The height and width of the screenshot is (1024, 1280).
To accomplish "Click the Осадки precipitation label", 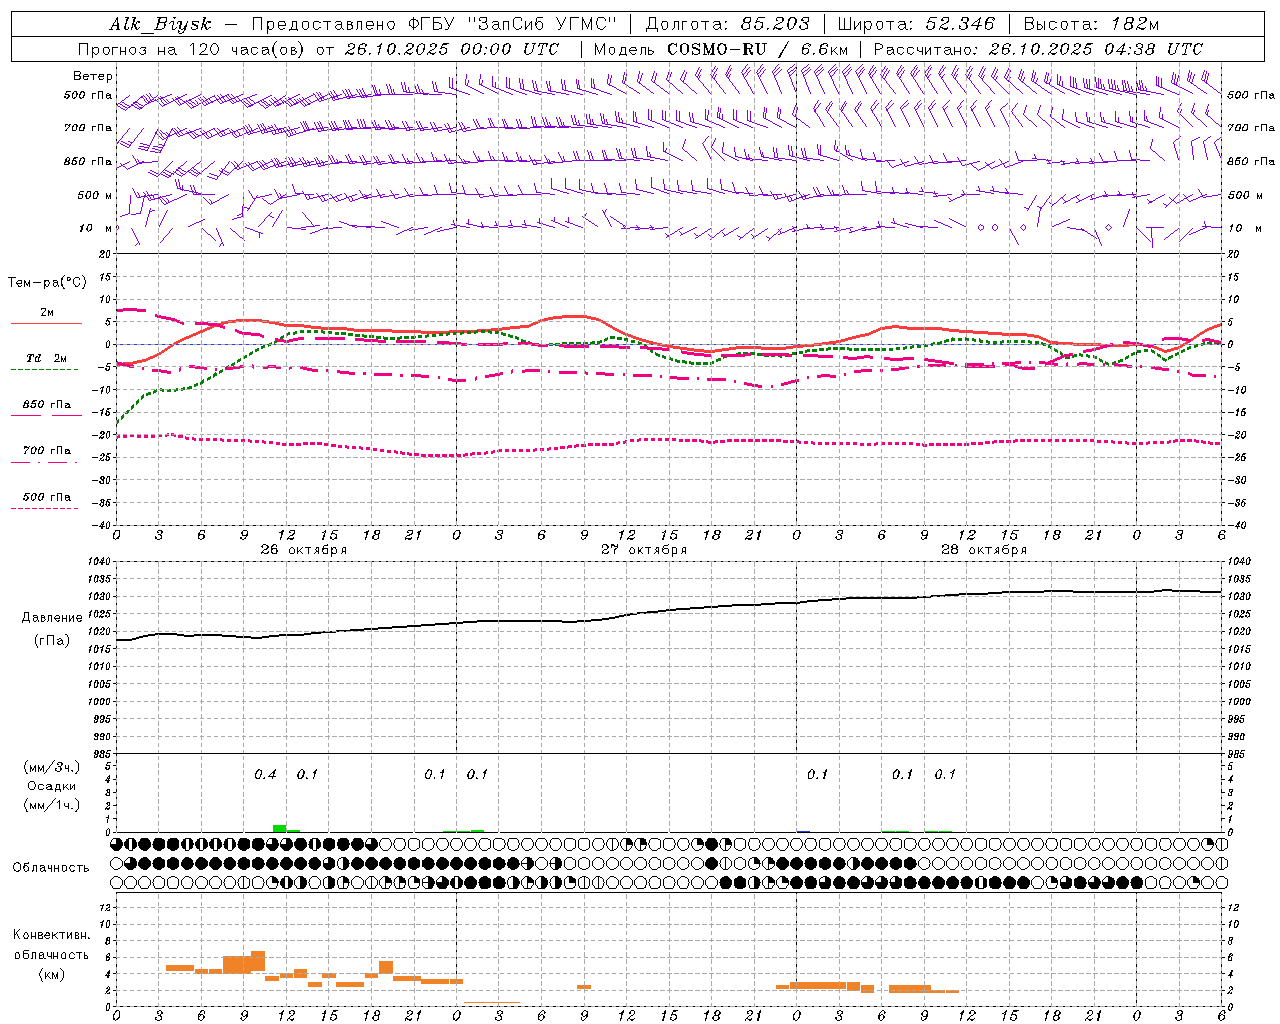I will pyautogui.click(x=52, y=786).
